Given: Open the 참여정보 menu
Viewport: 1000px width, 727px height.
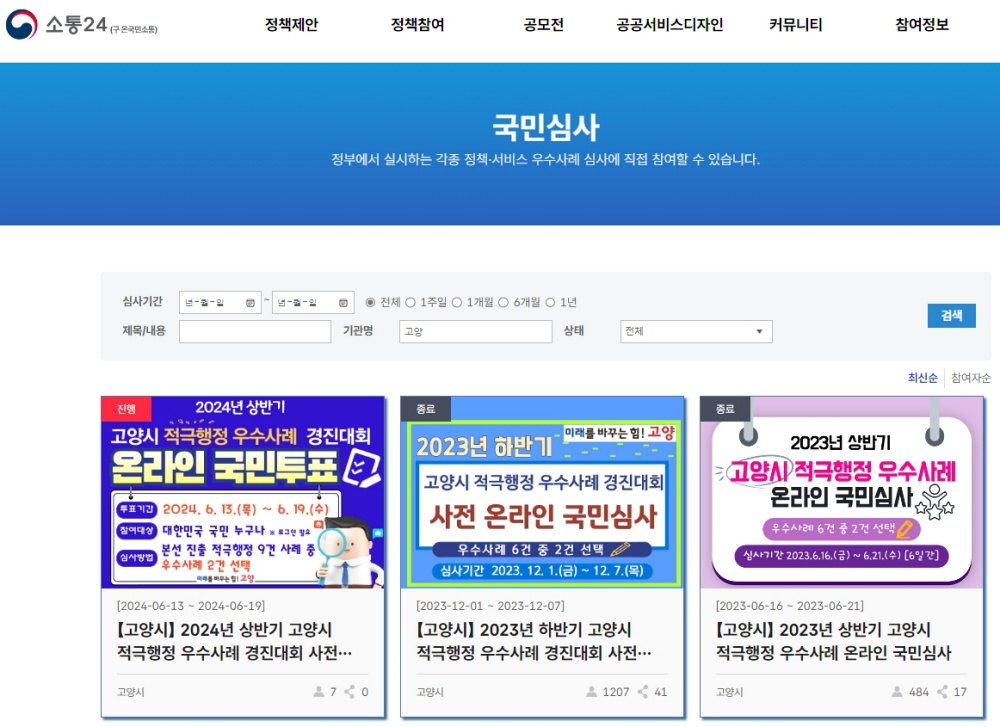Looking at the screenshot, I should point(922,25).
